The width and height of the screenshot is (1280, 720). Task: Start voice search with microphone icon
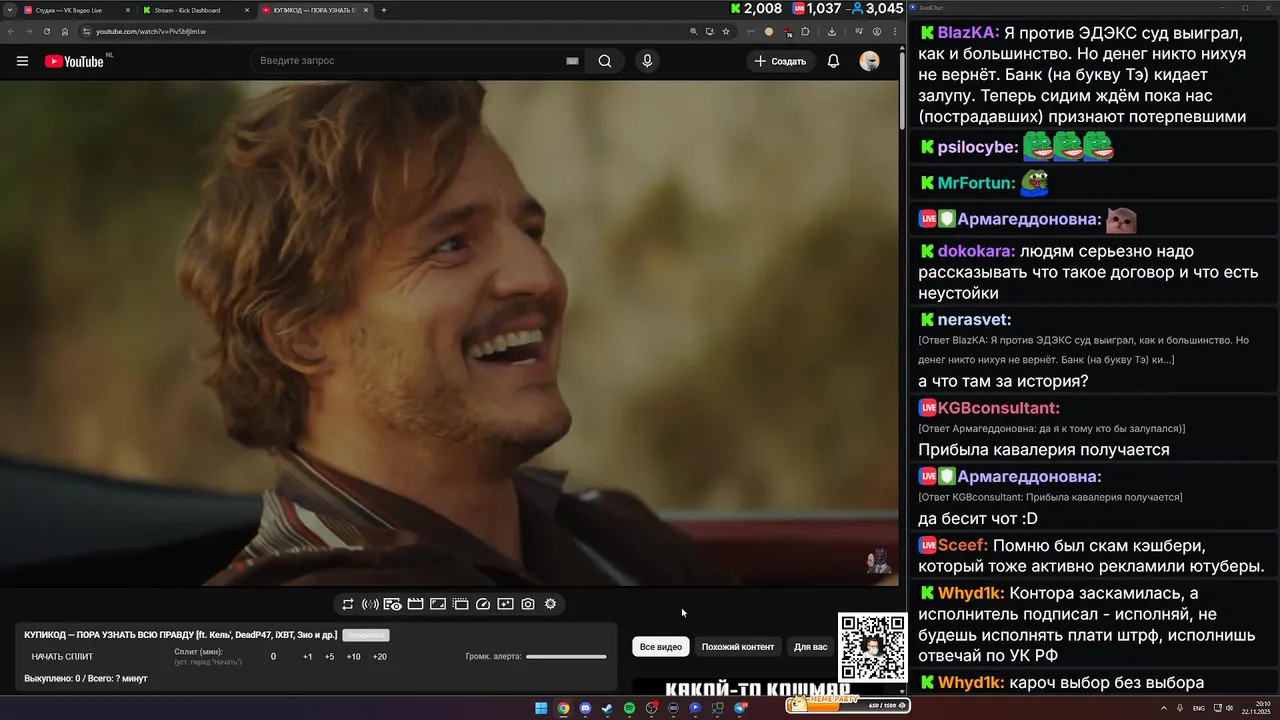647,61
